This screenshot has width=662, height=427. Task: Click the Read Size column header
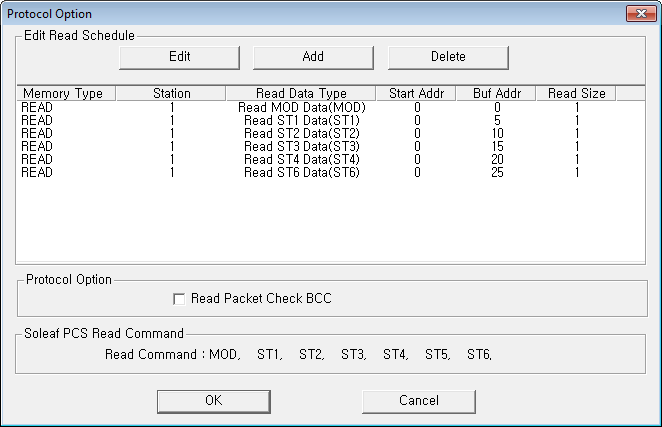click(x=576, y=93)
